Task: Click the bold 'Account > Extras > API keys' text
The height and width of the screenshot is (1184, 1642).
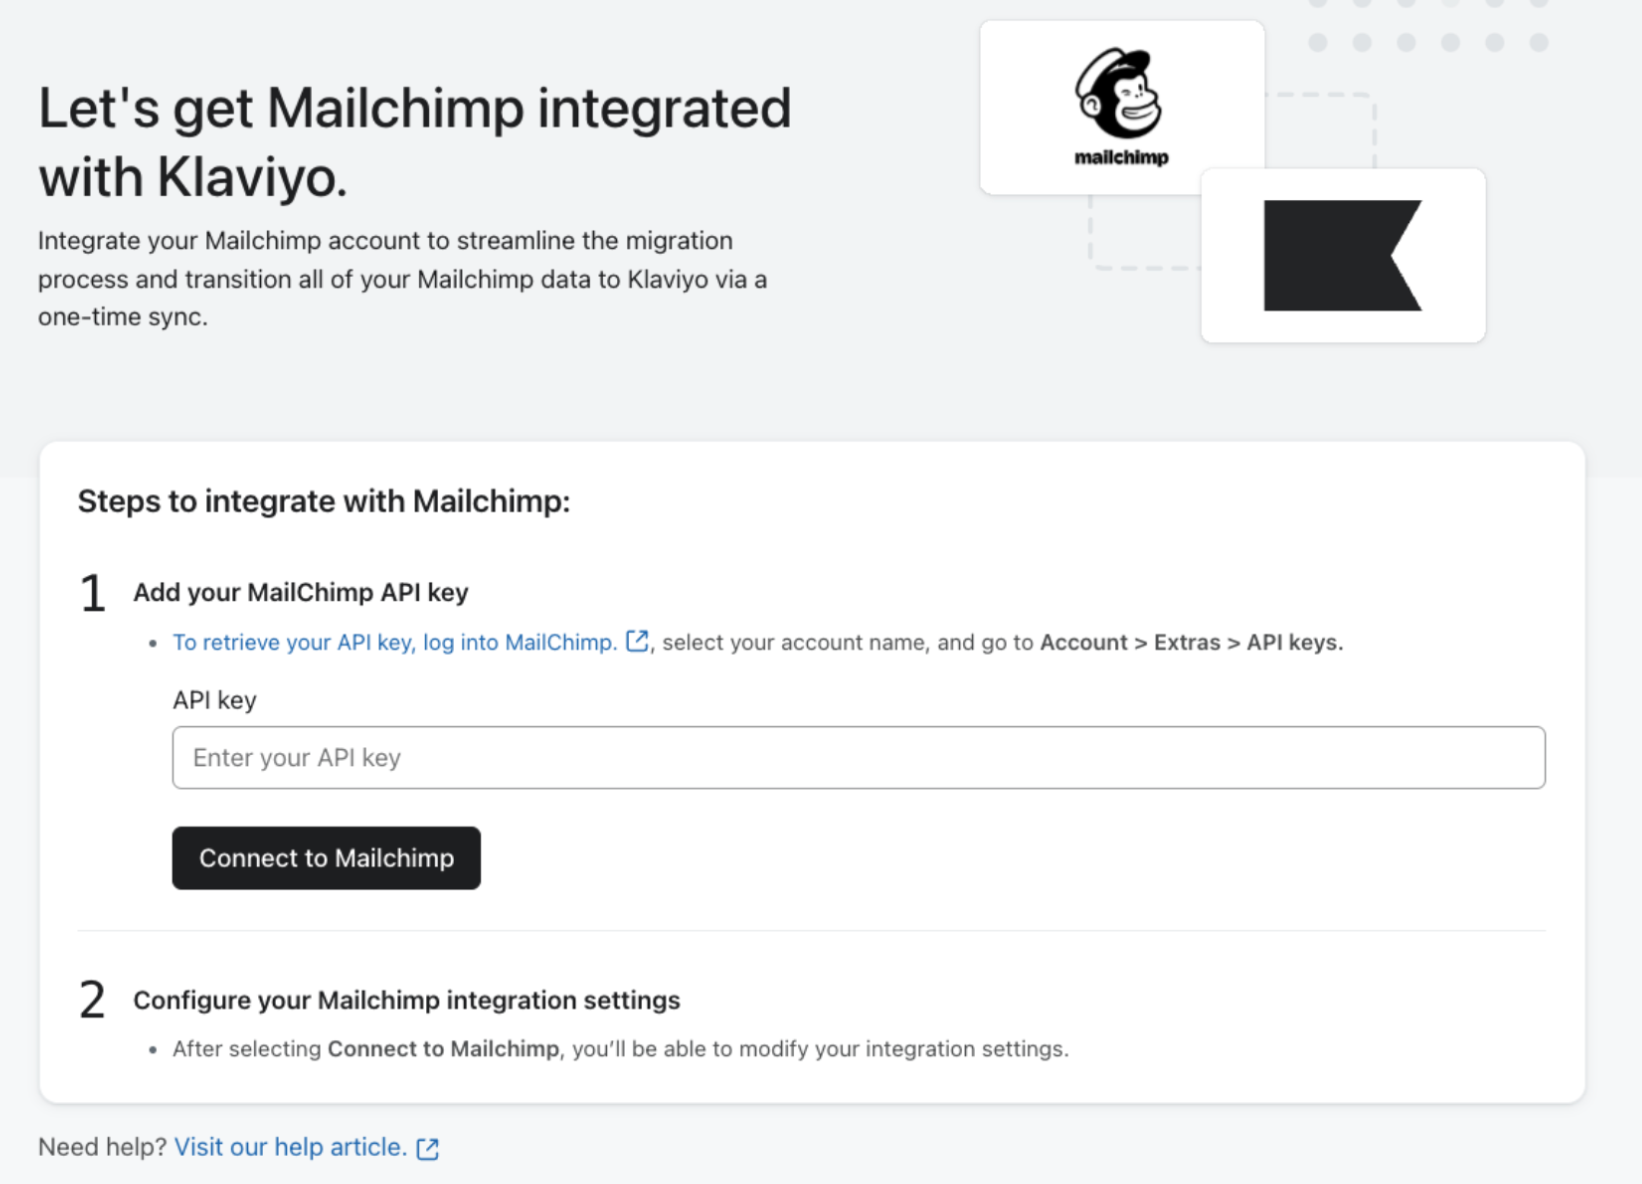Action: pyautogui.click(x=1190, y=642)
